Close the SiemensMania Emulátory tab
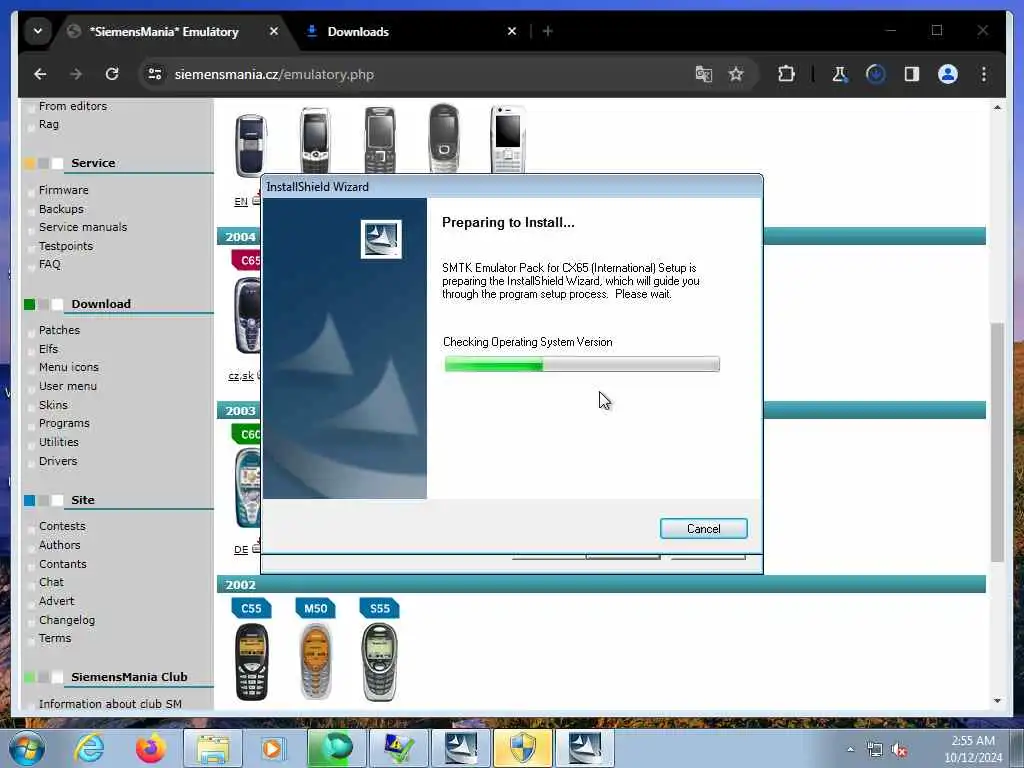Image resolution: width=1024 pixels, height=768 pixels. point(274,31)
